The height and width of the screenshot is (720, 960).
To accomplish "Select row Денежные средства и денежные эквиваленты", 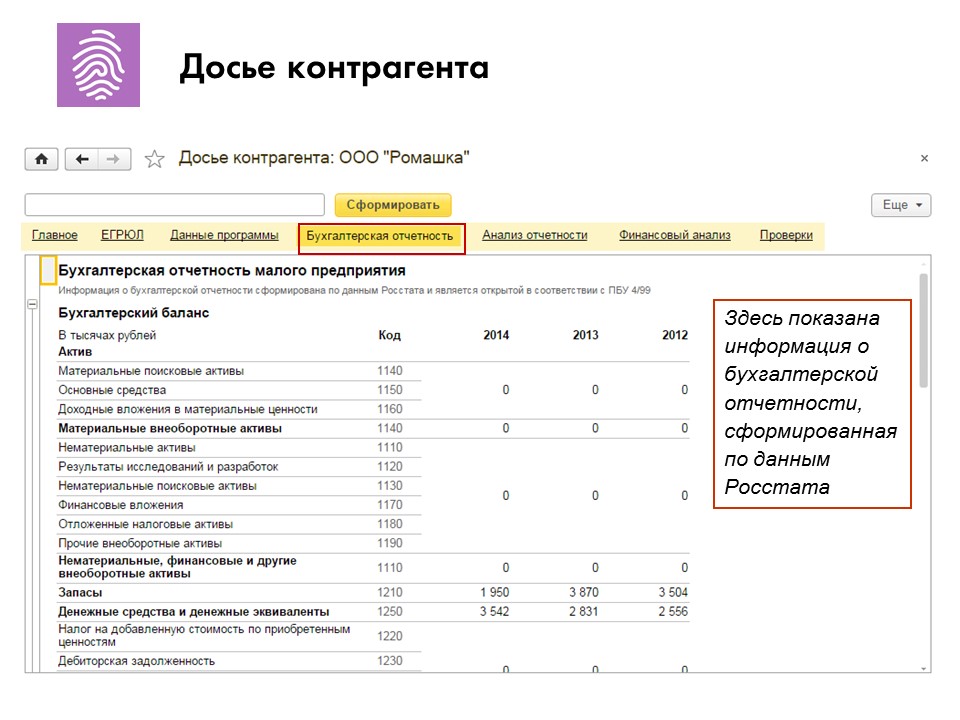I will pyautogui.click(x=373, y=612).
